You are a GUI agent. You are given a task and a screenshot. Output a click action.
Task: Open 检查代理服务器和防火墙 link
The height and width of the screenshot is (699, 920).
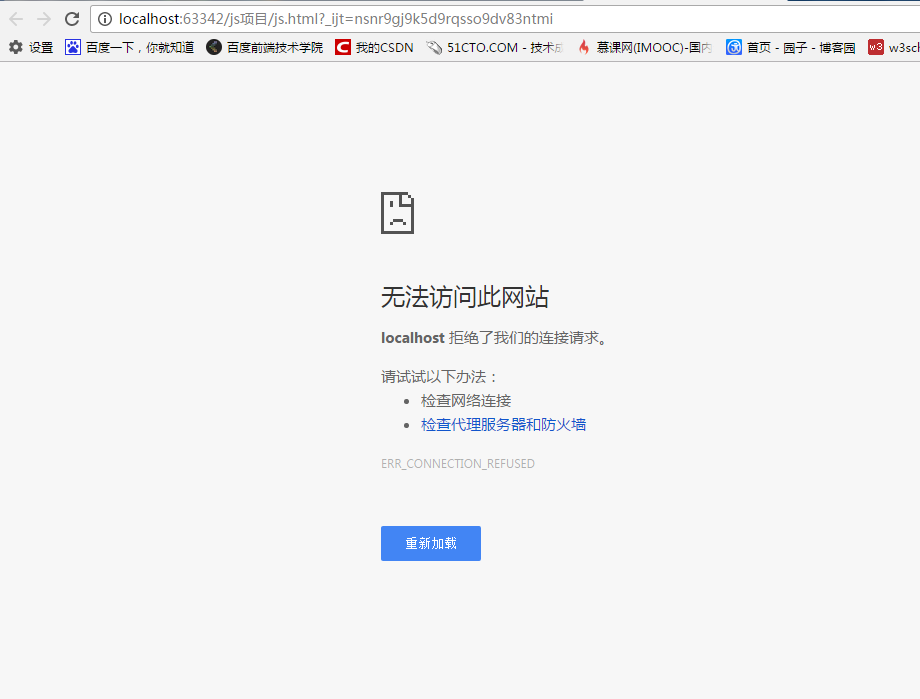(503, 425)
